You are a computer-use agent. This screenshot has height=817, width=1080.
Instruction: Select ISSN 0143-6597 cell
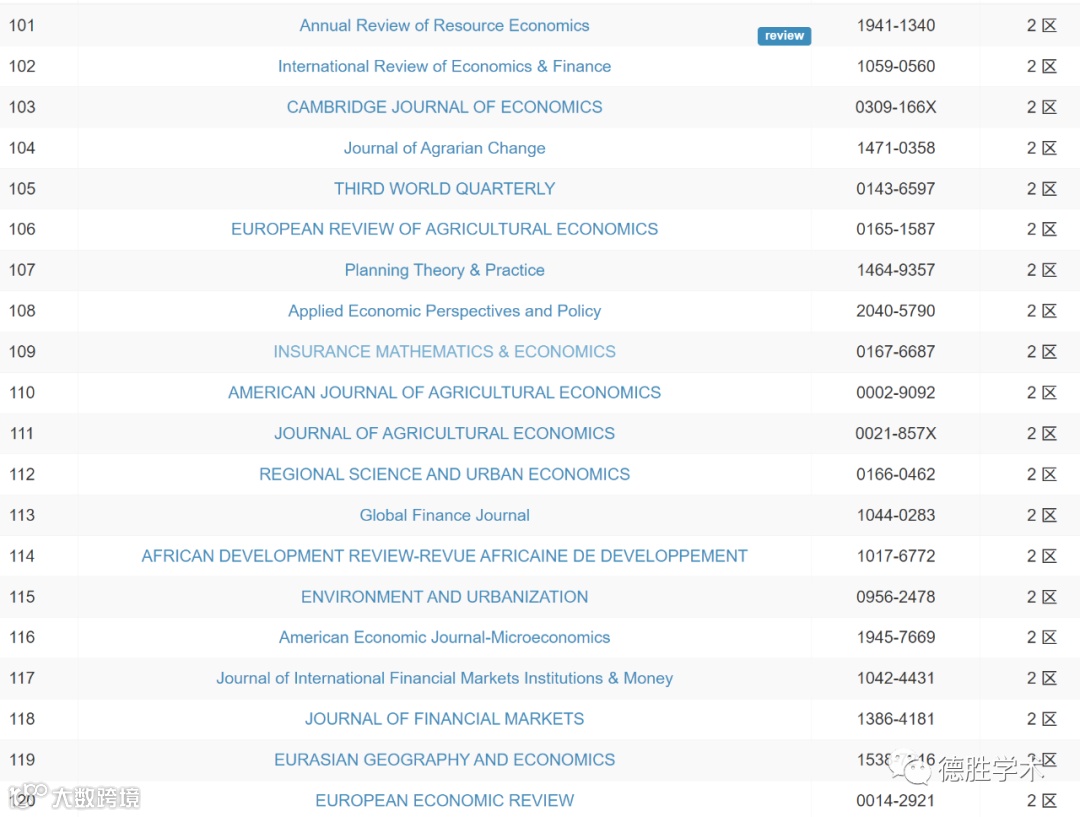[895, 189]
